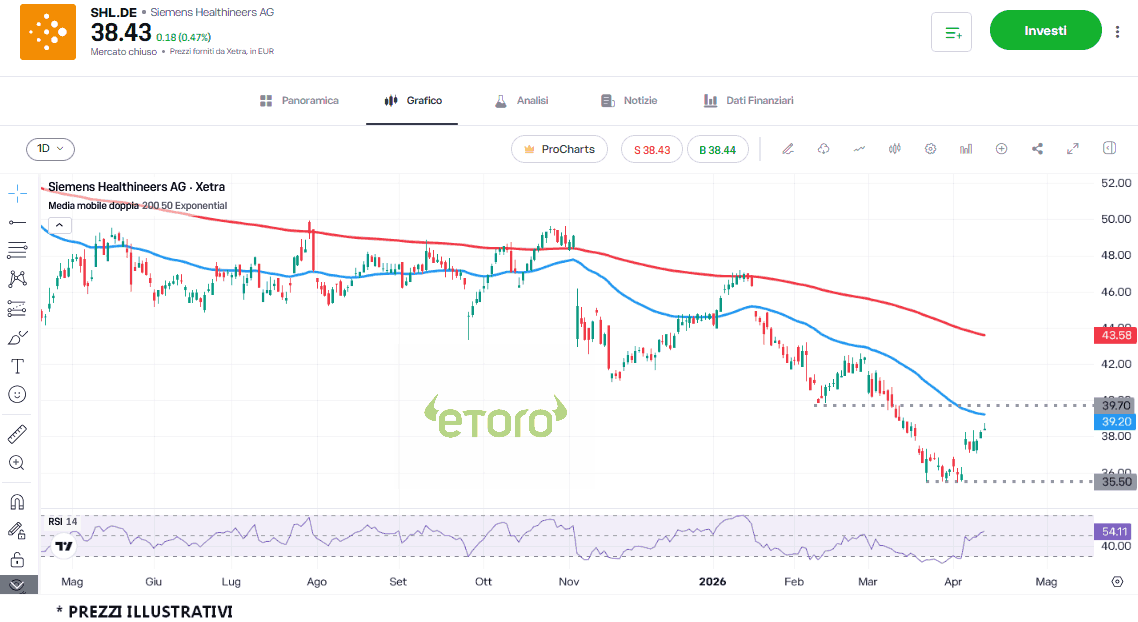This screenshot has height=622, width=1138.
Task: Select the brush drawing tool
Action: coord(17,337)
